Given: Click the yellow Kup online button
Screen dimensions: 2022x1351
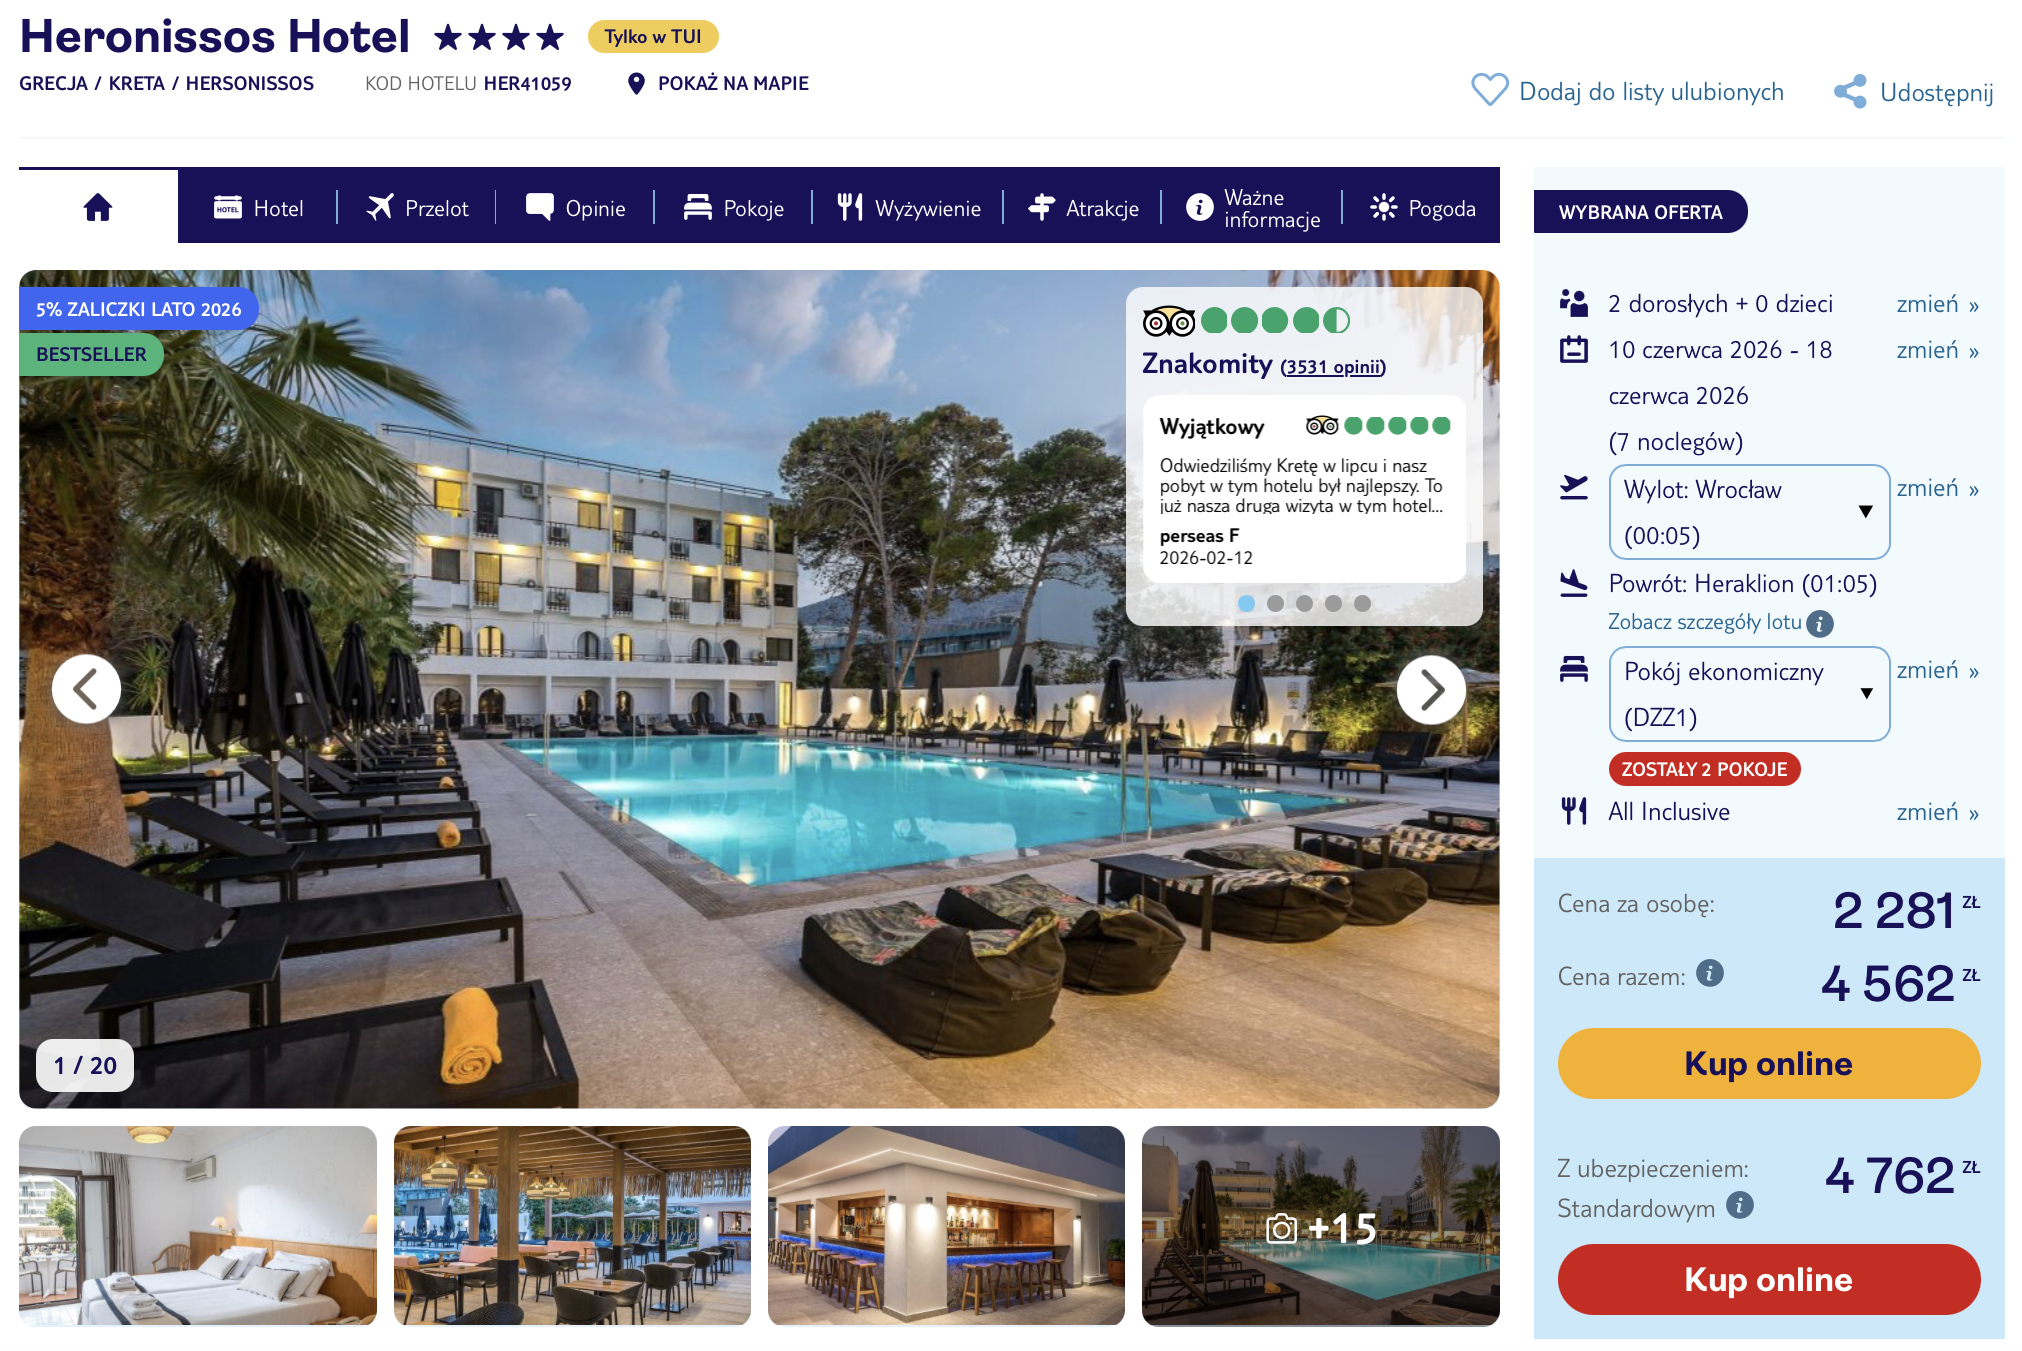Looking at the screenshot, I should (1768, 1063).
